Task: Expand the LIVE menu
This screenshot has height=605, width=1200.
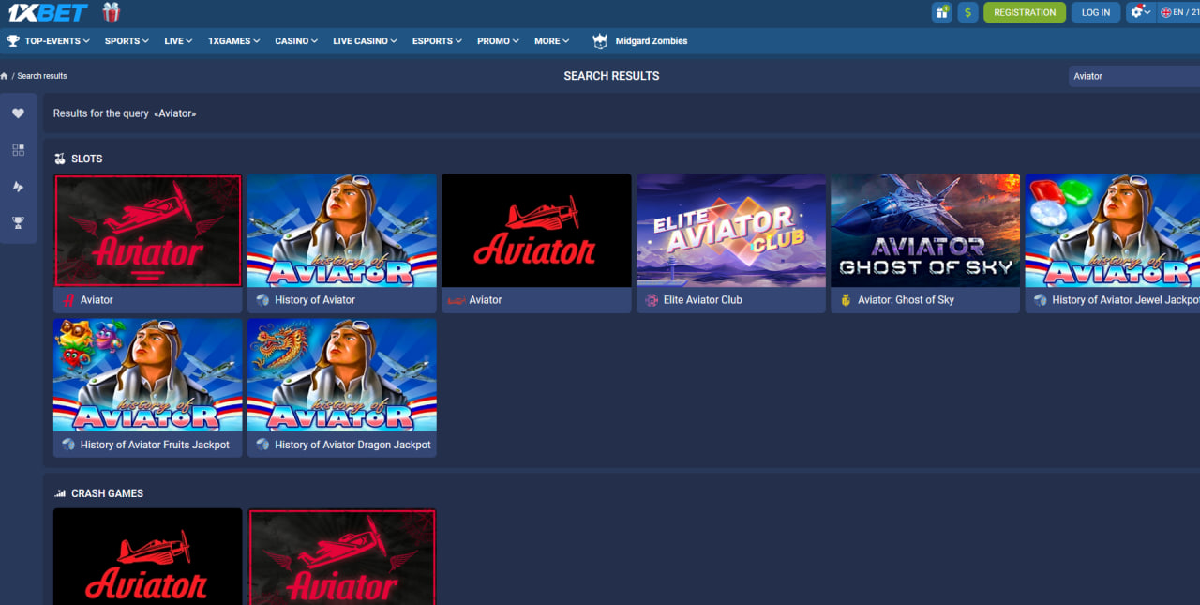Action: tap(178, 41)
